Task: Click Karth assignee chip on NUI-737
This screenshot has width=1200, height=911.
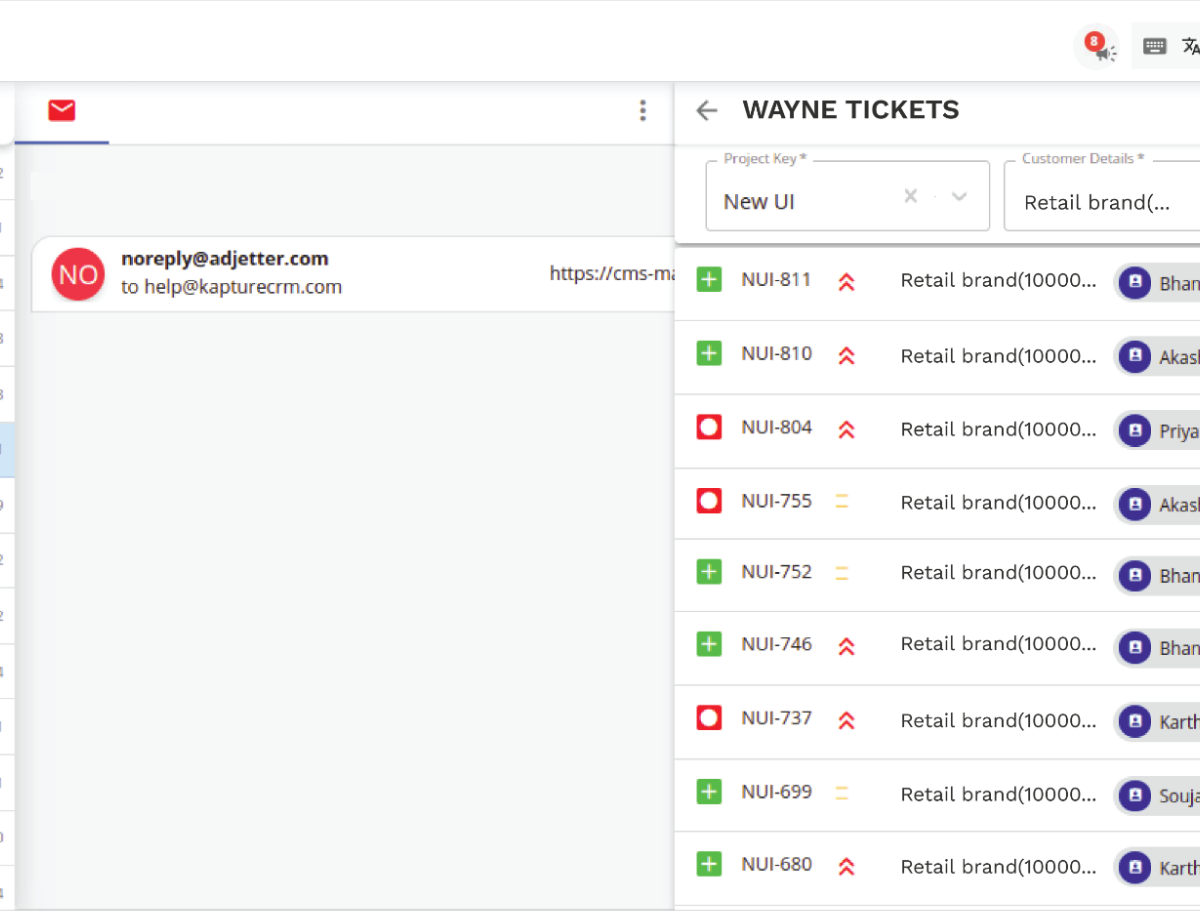Action: 1158,721
